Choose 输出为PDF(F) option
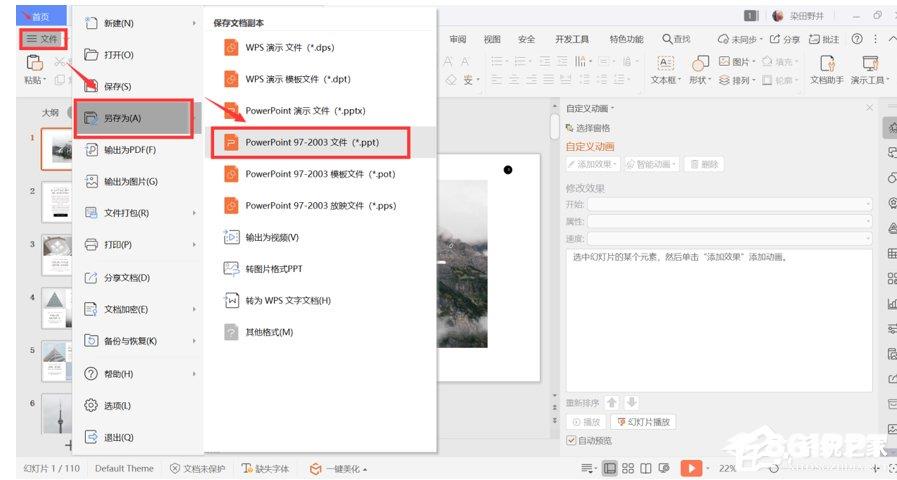 tap(138, 150)
